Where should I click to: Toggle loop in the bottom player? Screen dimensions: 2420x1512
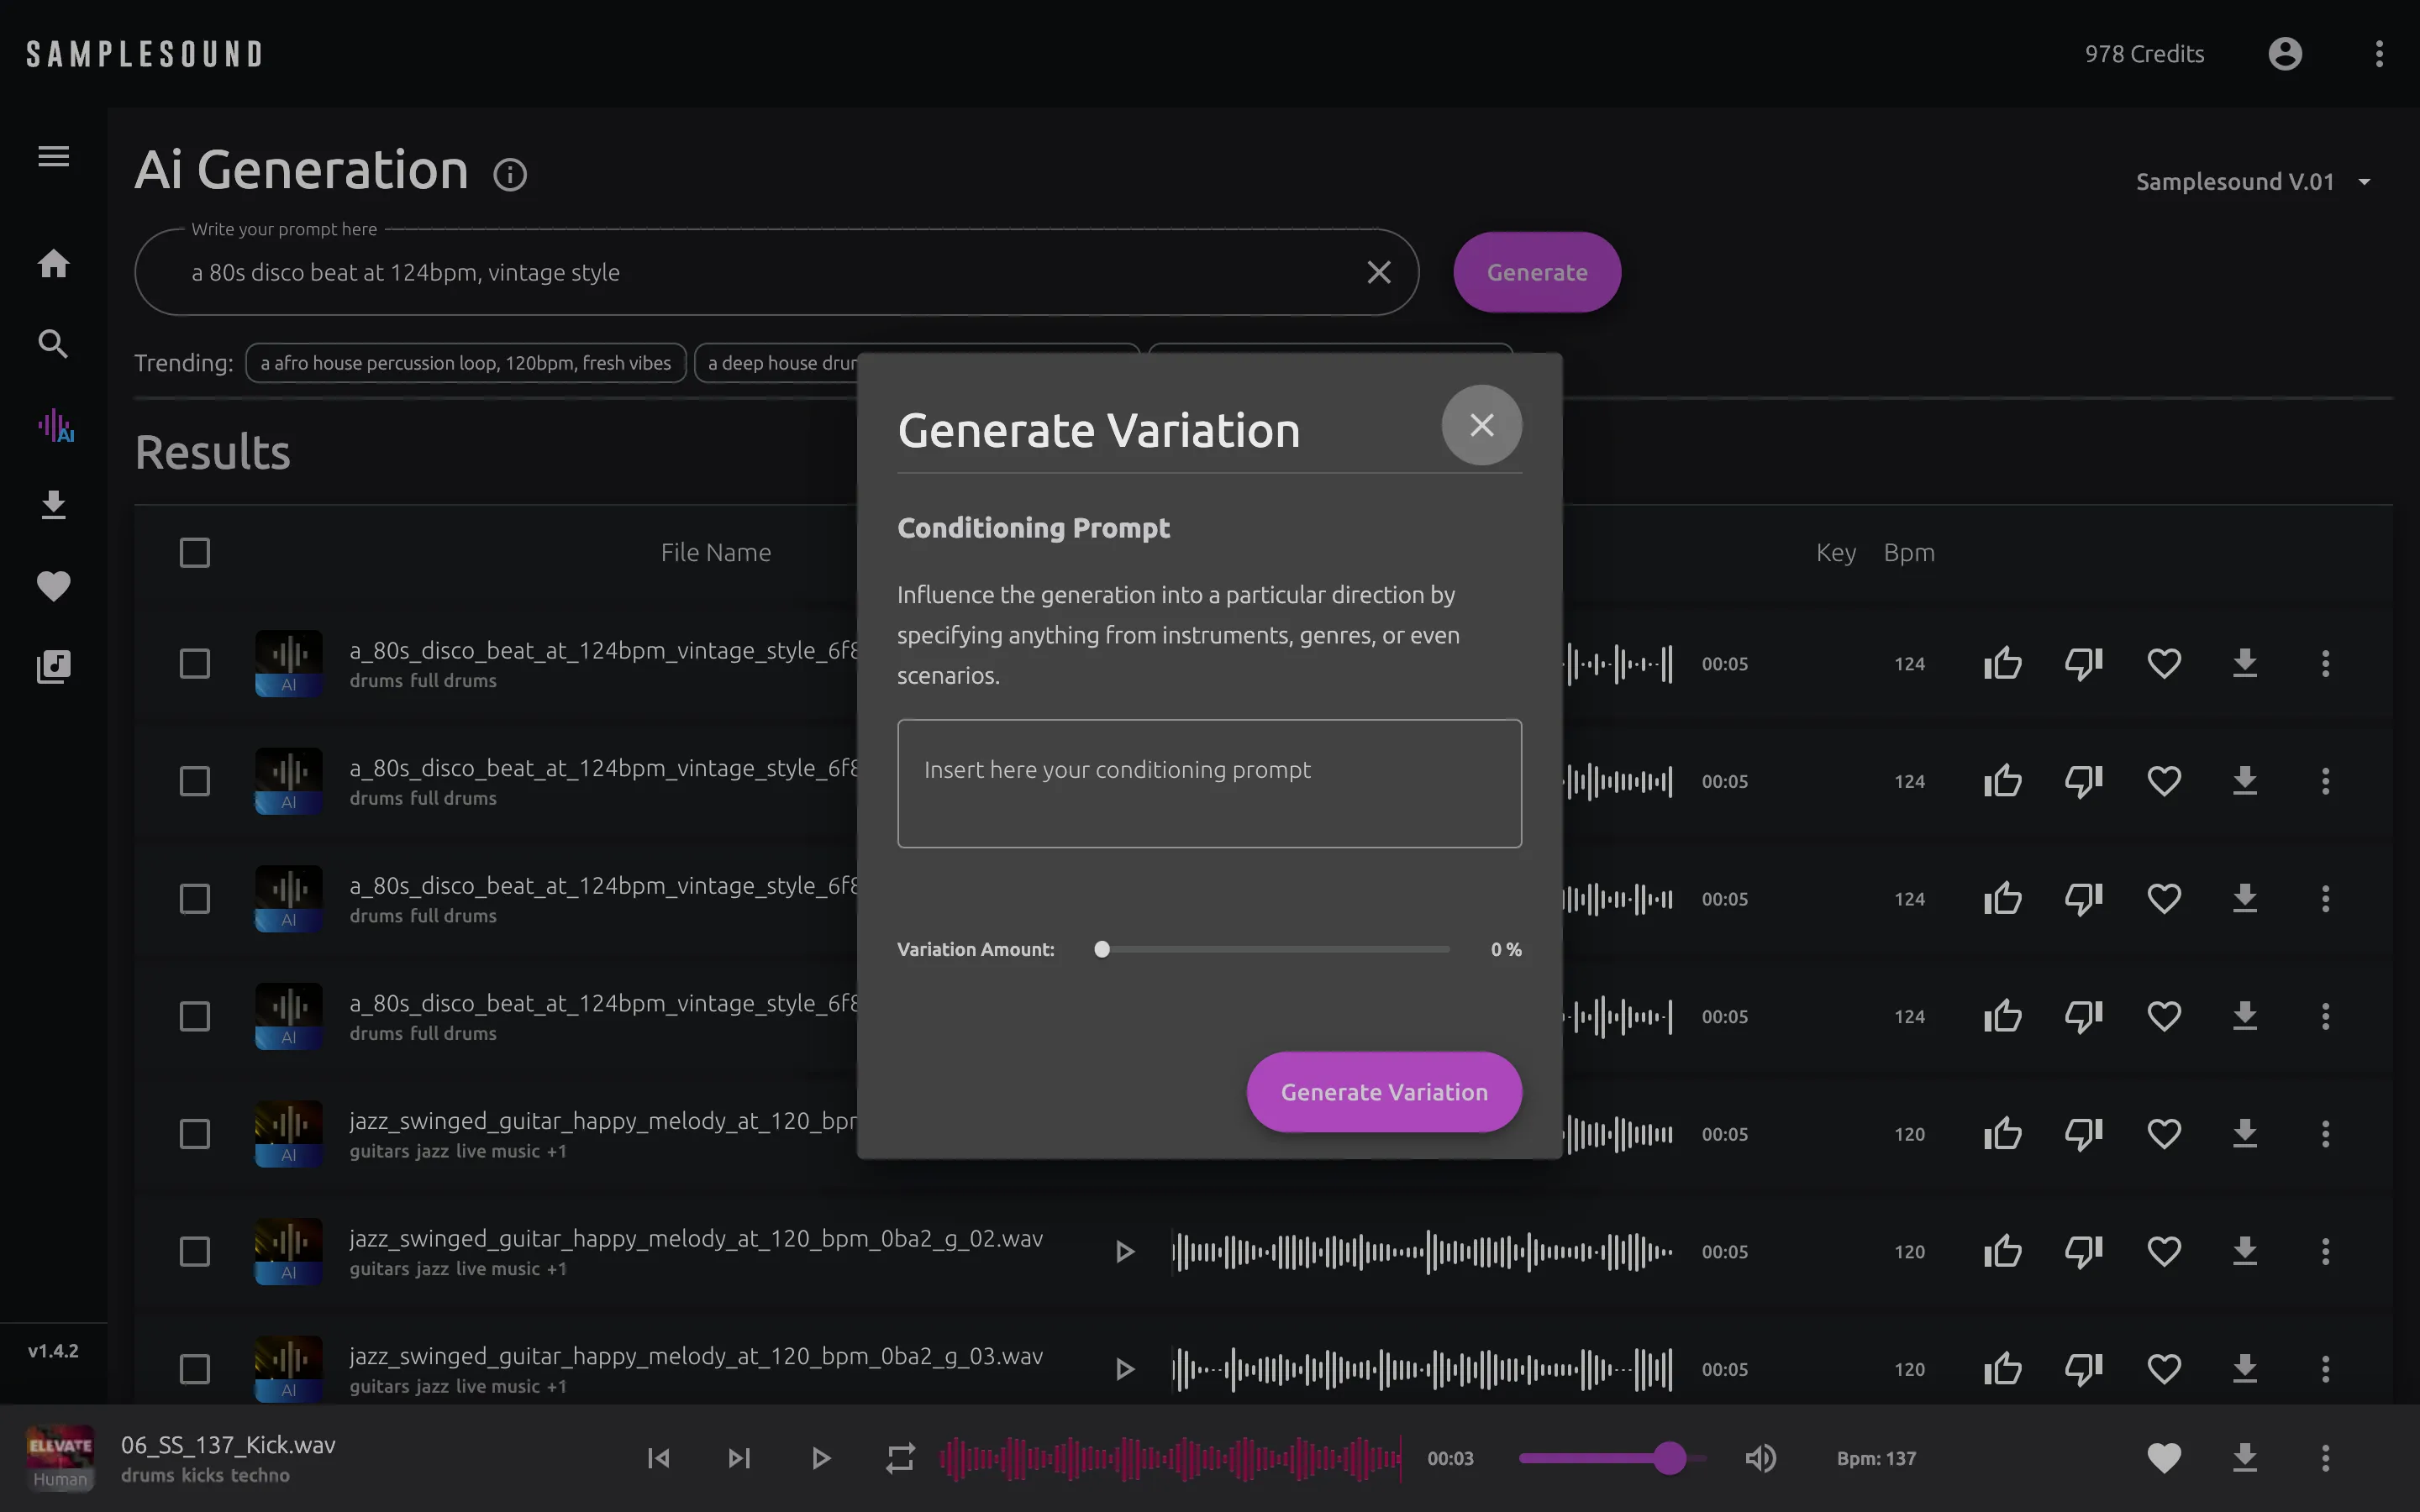click(900, 1458)
